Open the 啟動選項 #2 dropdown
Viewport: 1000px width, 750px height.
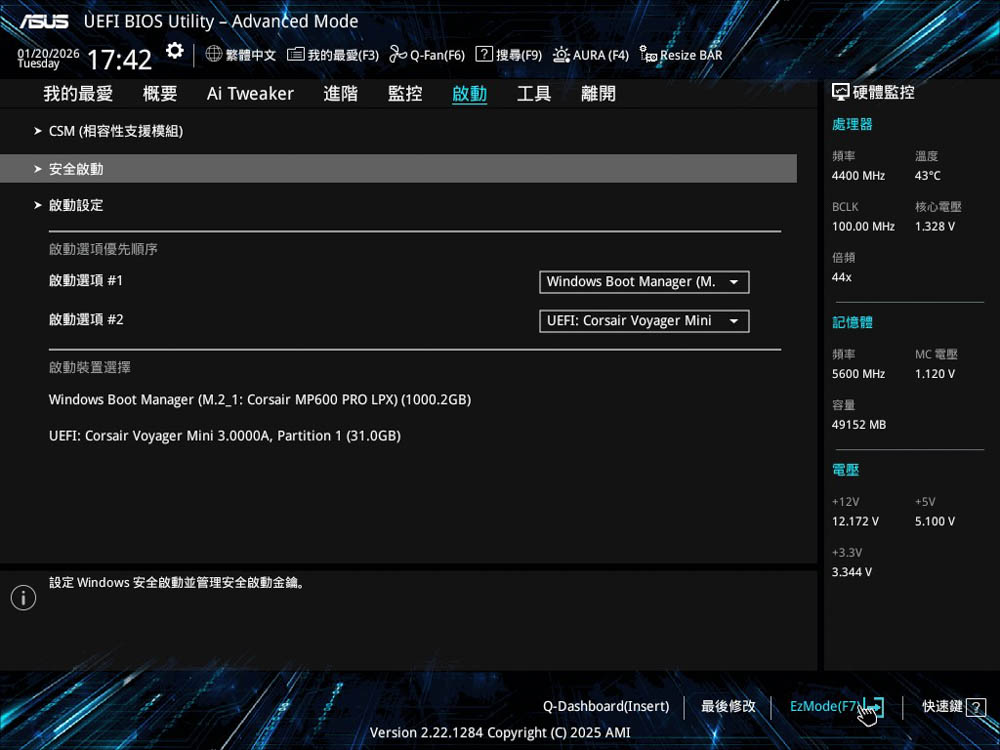point(644,321)
